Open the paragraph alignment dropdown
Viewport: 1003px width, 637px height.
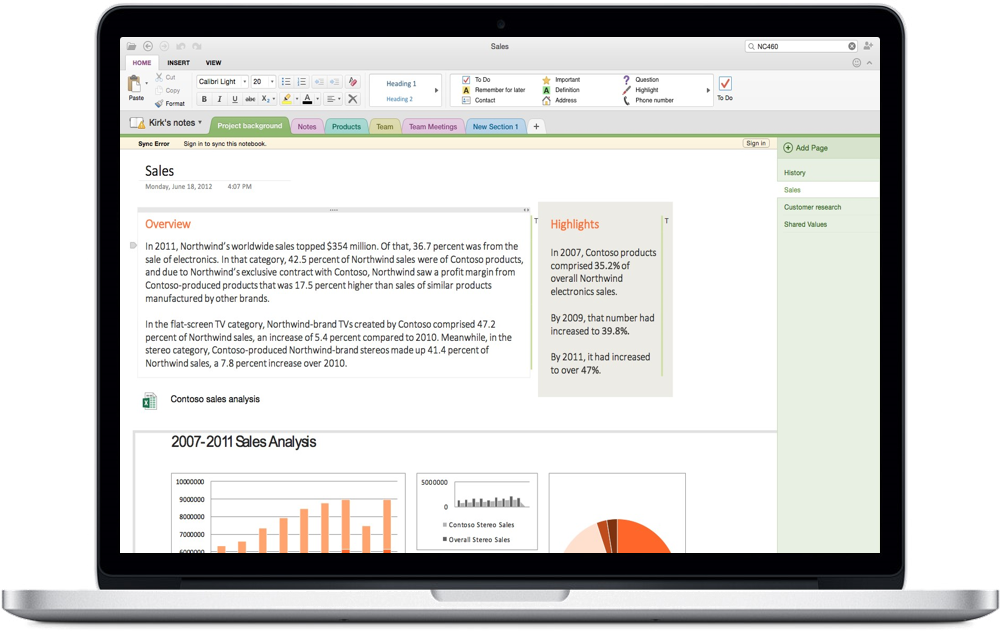coord(333,99)
